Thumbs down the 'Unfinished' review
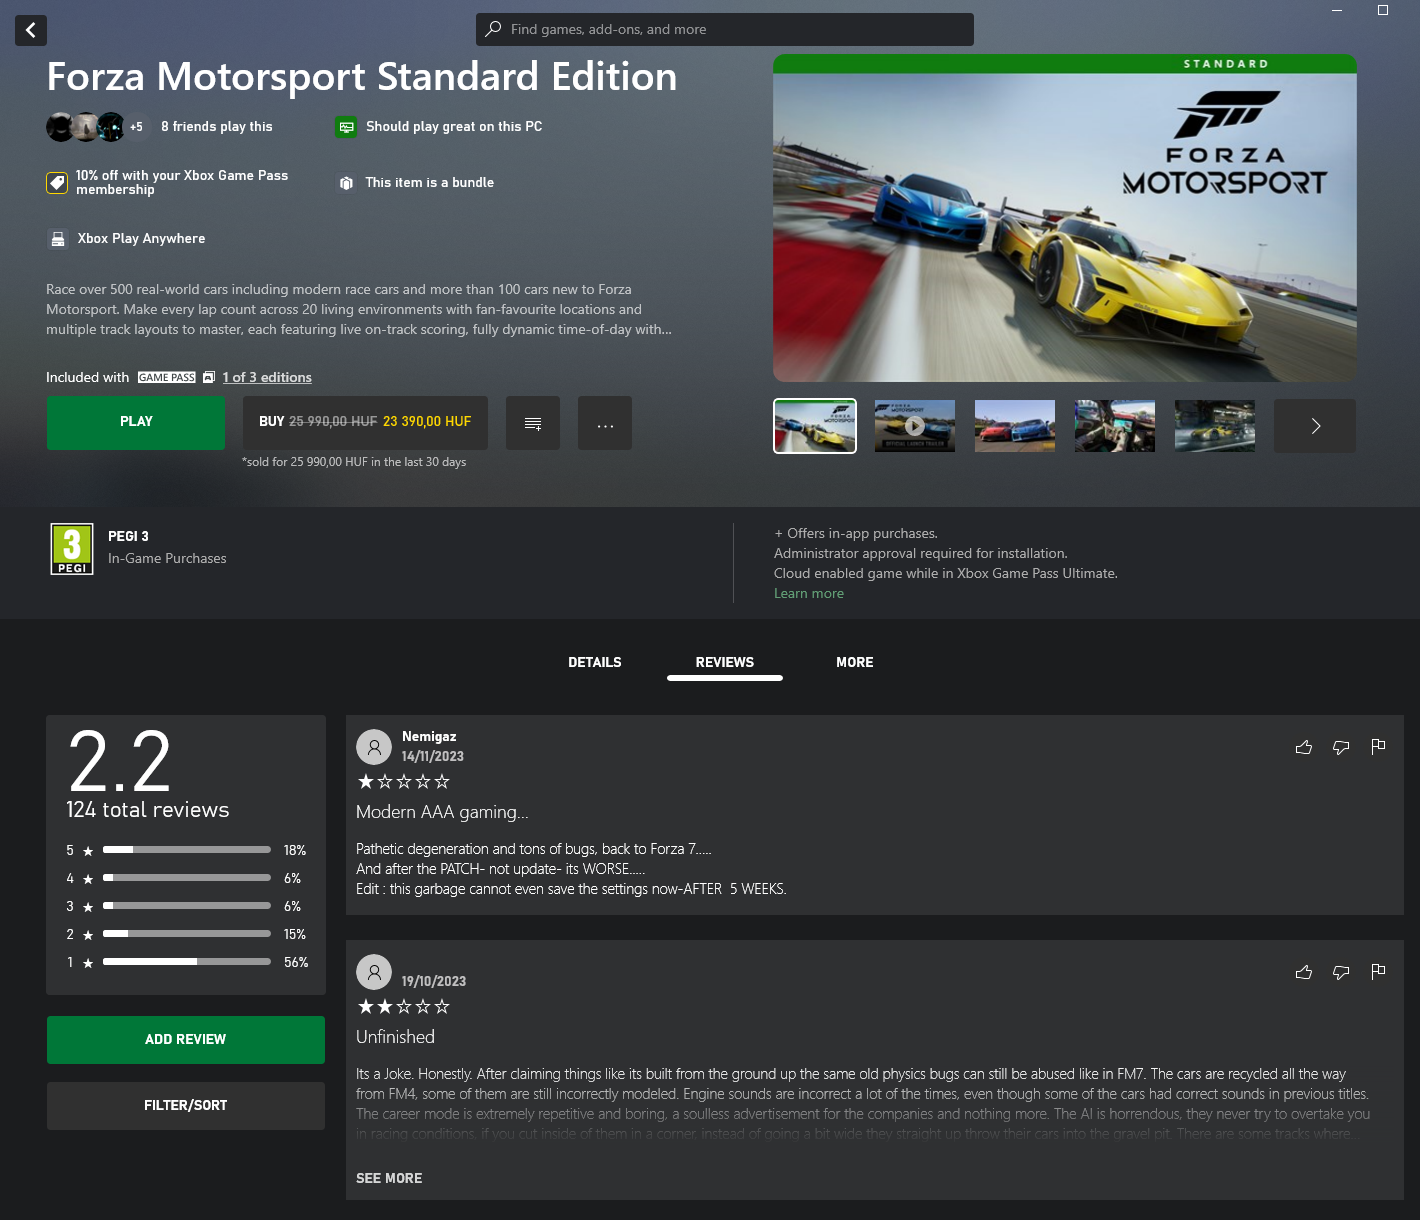Image resolution: width=1420 pixels, height=1220 pixels. click(1341, 972)
